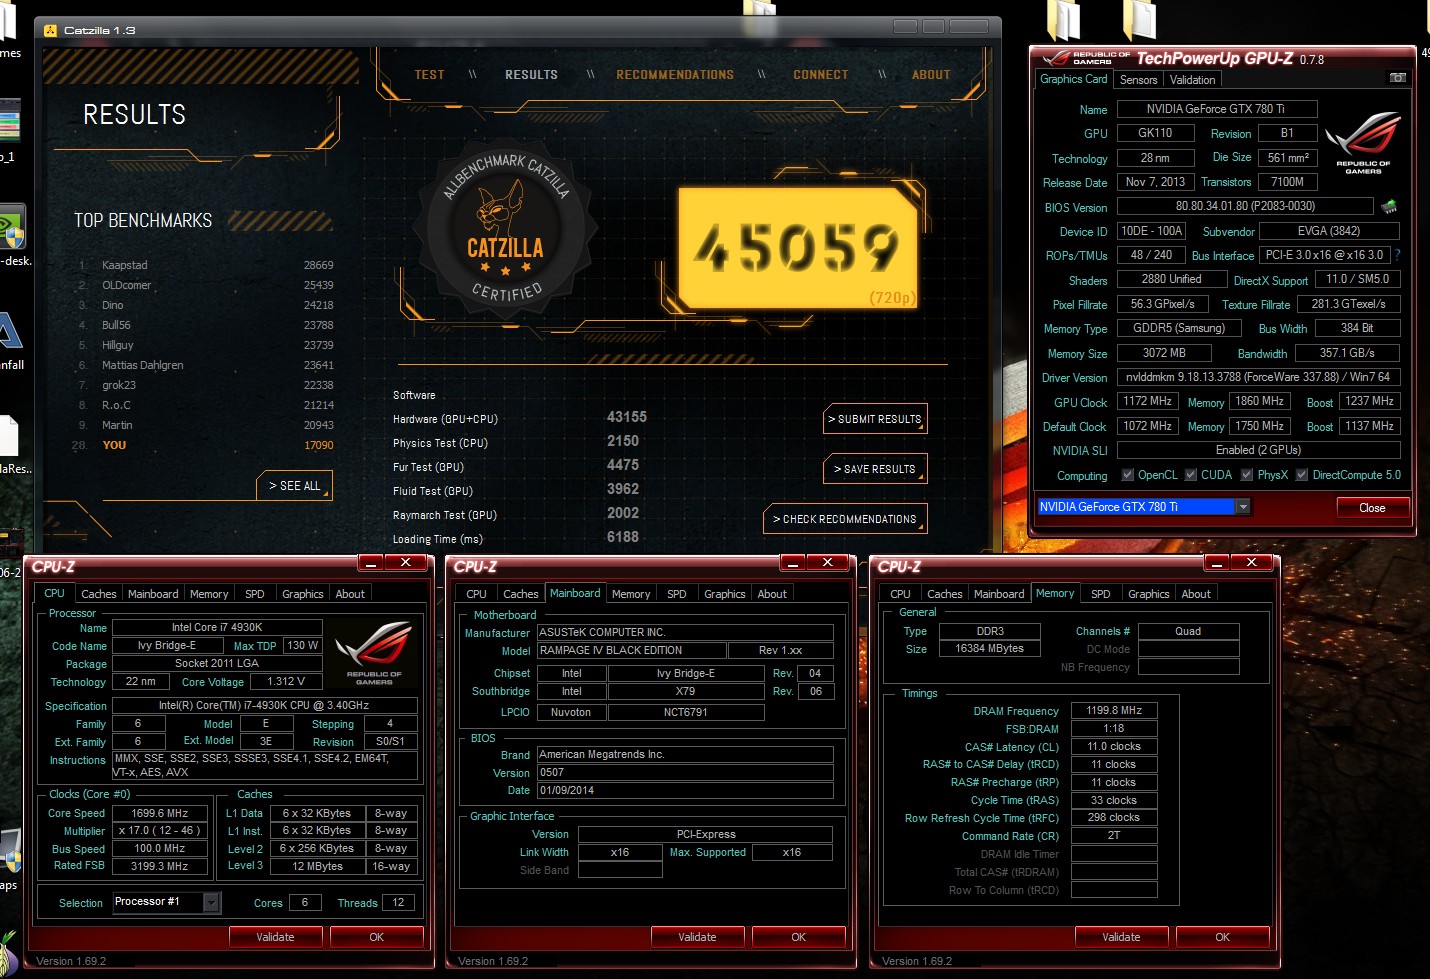Open the GPU selection dropdown in GPU-Z
This screenshot has width=1430, height=979.
(1243, 507)
